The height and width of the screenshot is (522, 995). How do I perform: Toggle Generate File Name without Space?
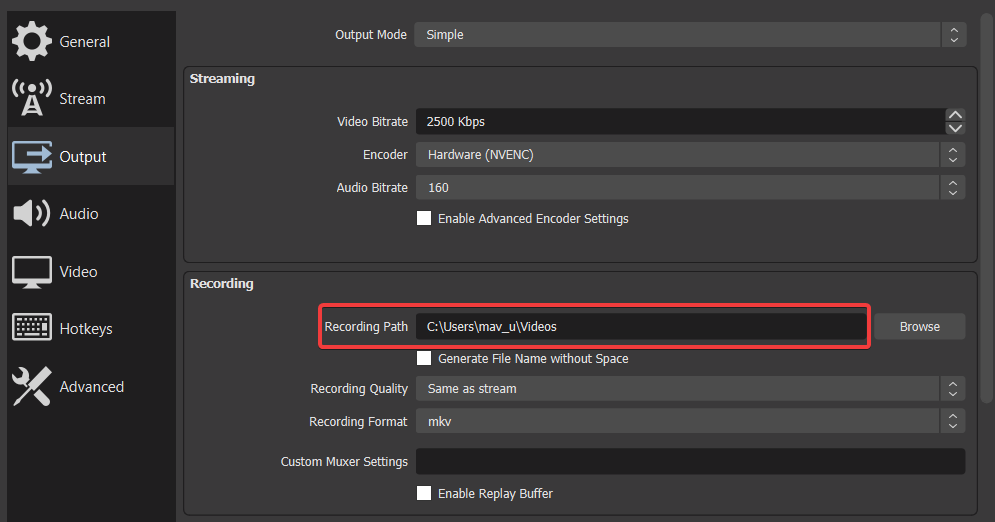(x=424, y=358)
